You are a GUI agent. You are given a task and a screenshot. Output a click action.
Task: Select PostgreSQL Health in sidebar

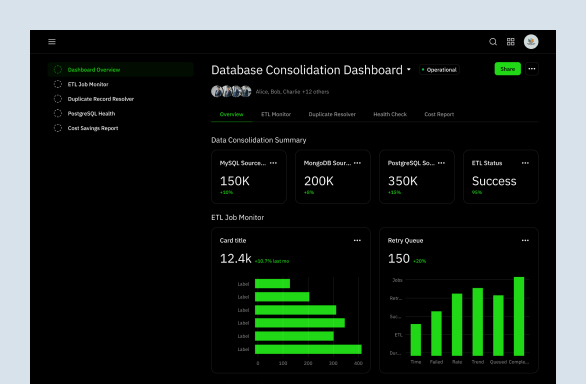coord(121,113)
